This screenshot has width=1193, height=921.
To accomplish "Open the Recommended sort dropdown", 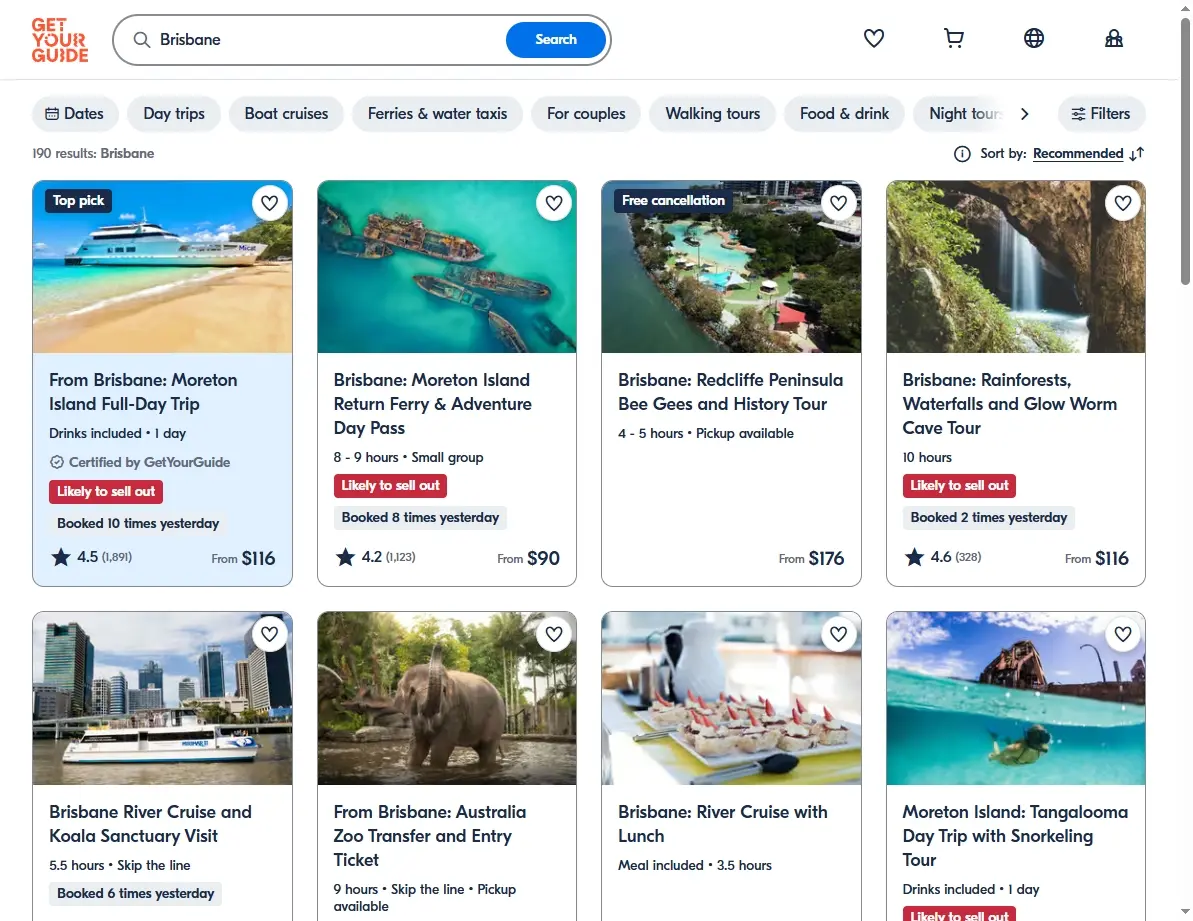I will [1077, 154].
